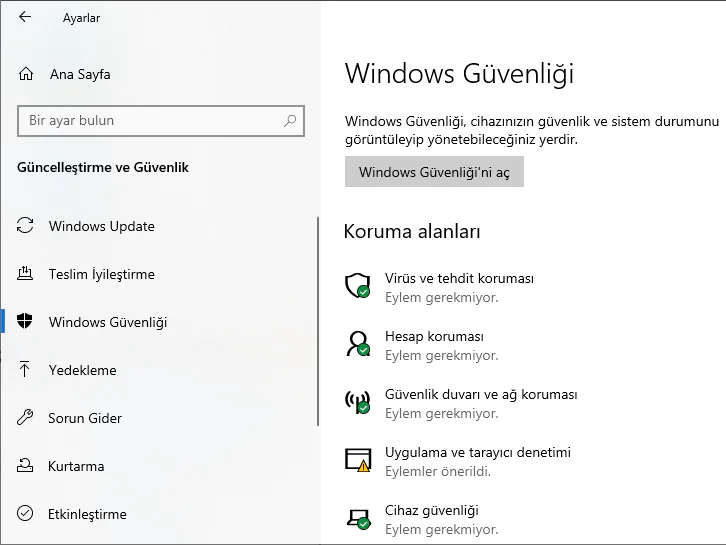Open Hesap koruması

point(434,336)
